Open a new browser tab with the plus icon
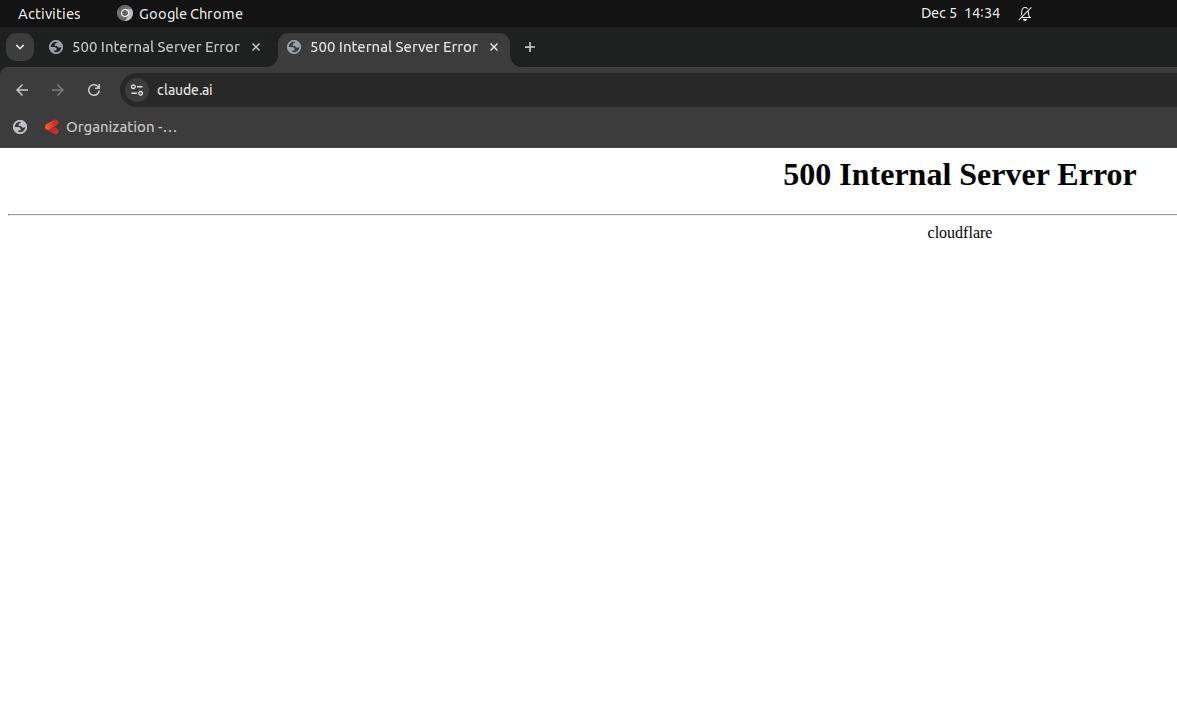This screenshot has height=720, width=1177. [530, 47]
